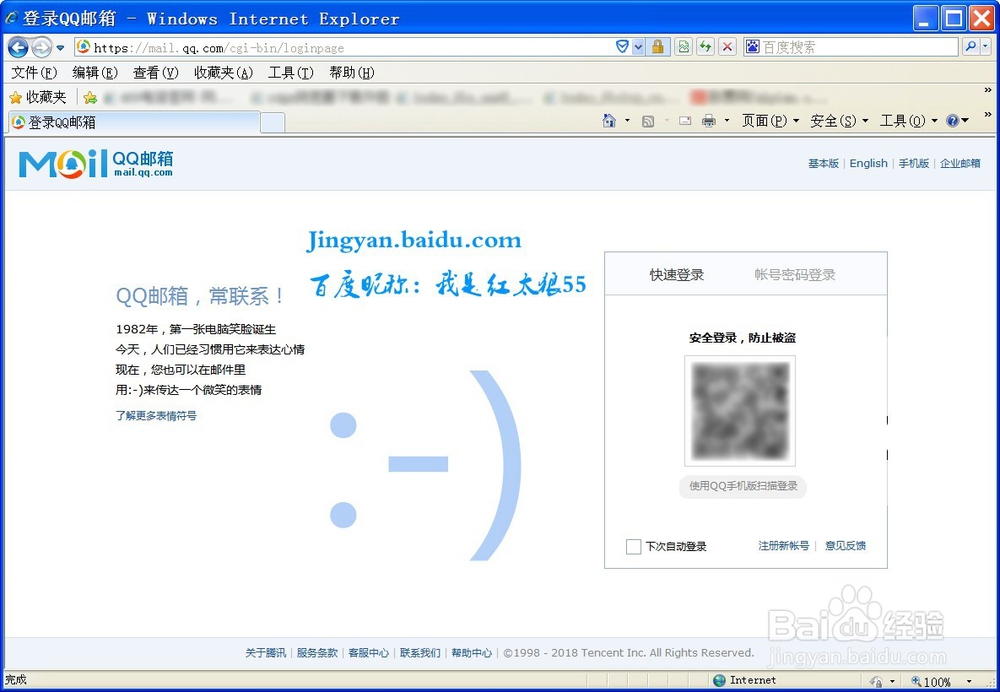The height and width of the screenshot is (692, 1000).
Task: Open the recent pages dropdown beside Forward
Action: (x=61, y=48)
